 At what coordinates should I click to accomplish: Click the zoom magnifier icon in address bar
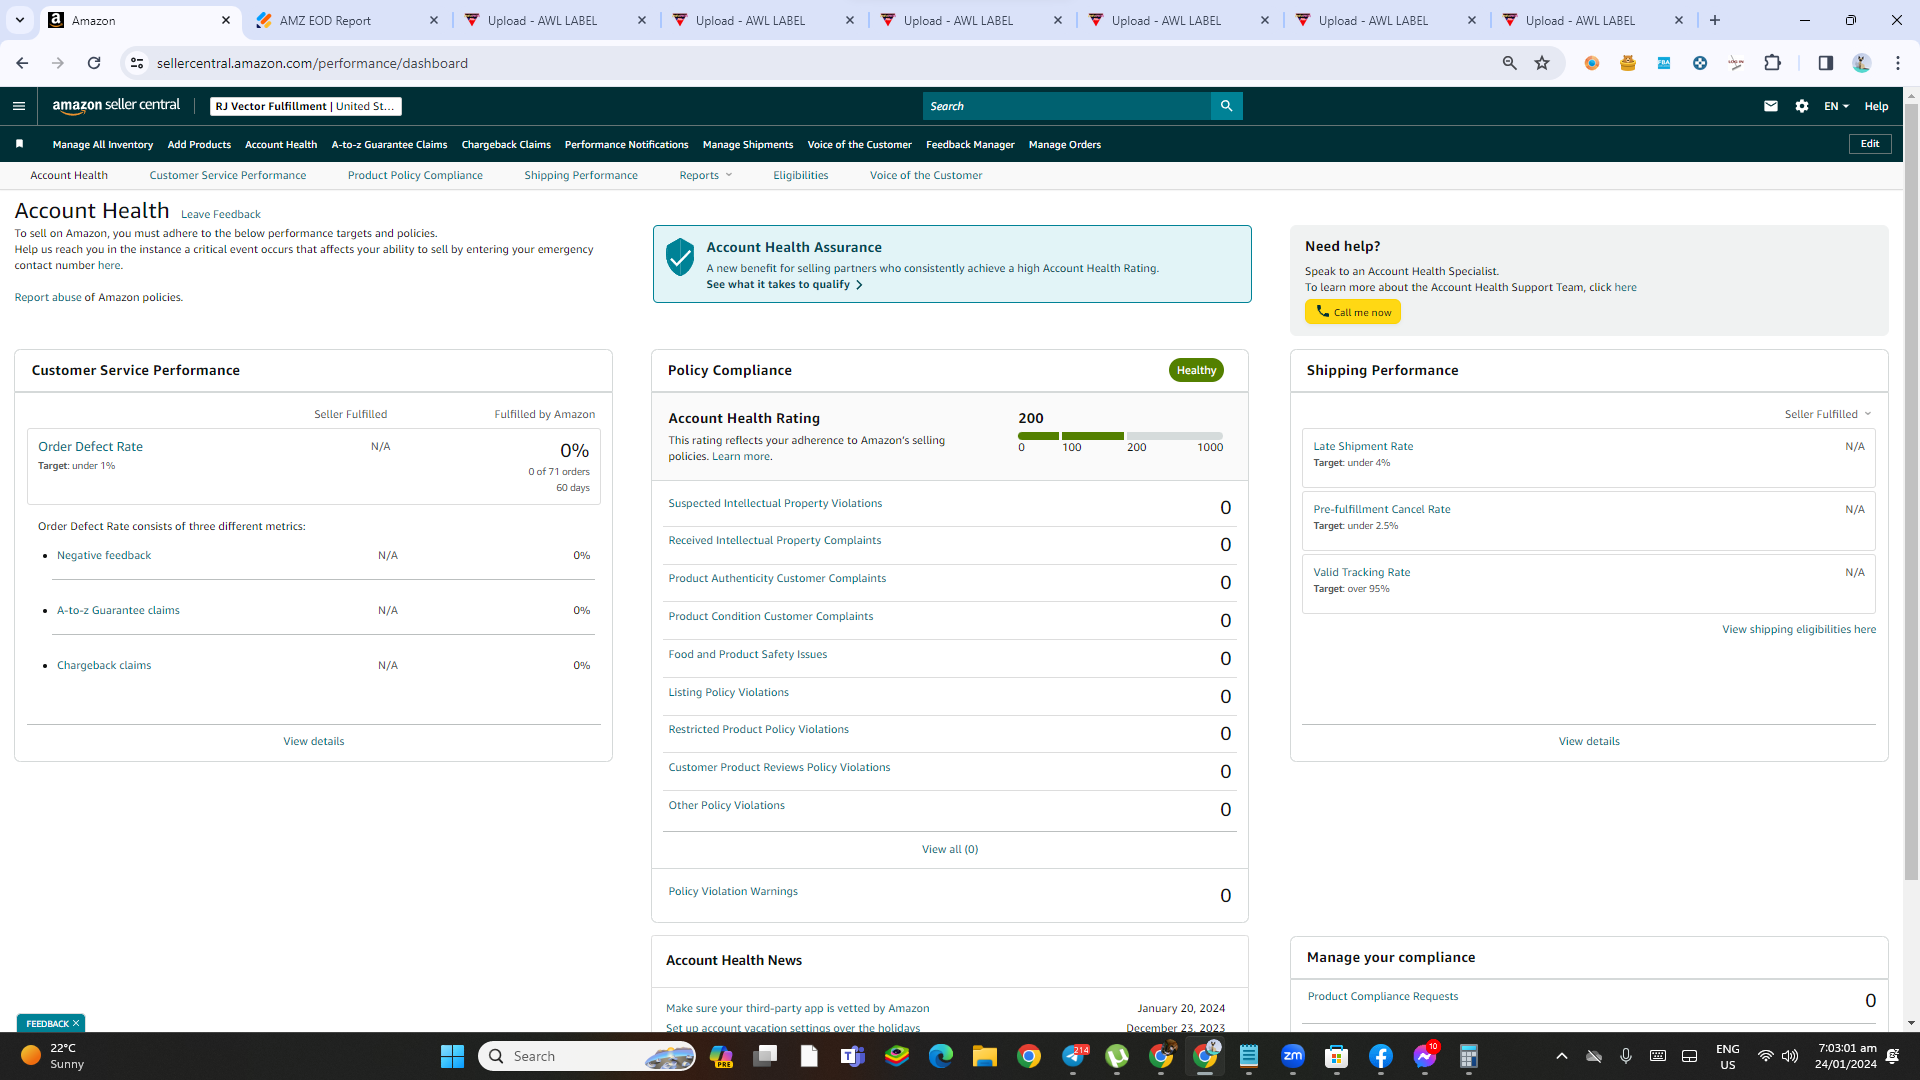pyautogui.click(x=1510, y=63)
